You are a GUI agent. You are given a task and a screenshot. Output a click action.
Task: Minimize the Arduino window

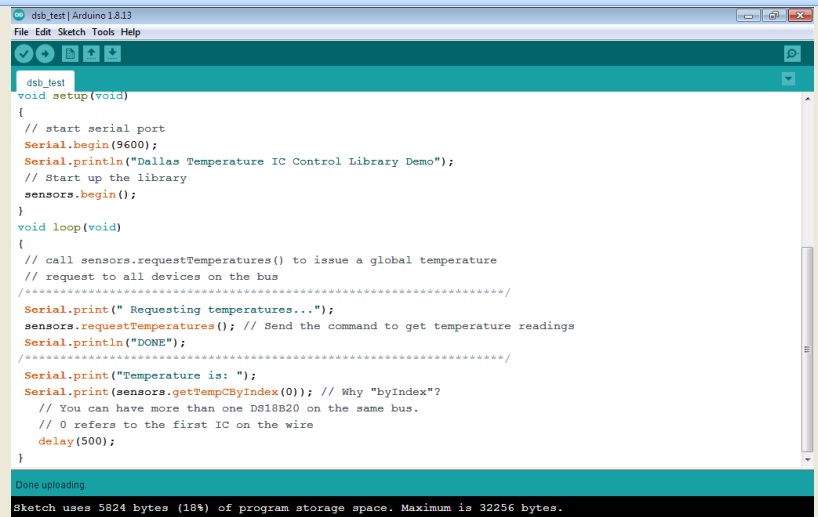[748, 16]
